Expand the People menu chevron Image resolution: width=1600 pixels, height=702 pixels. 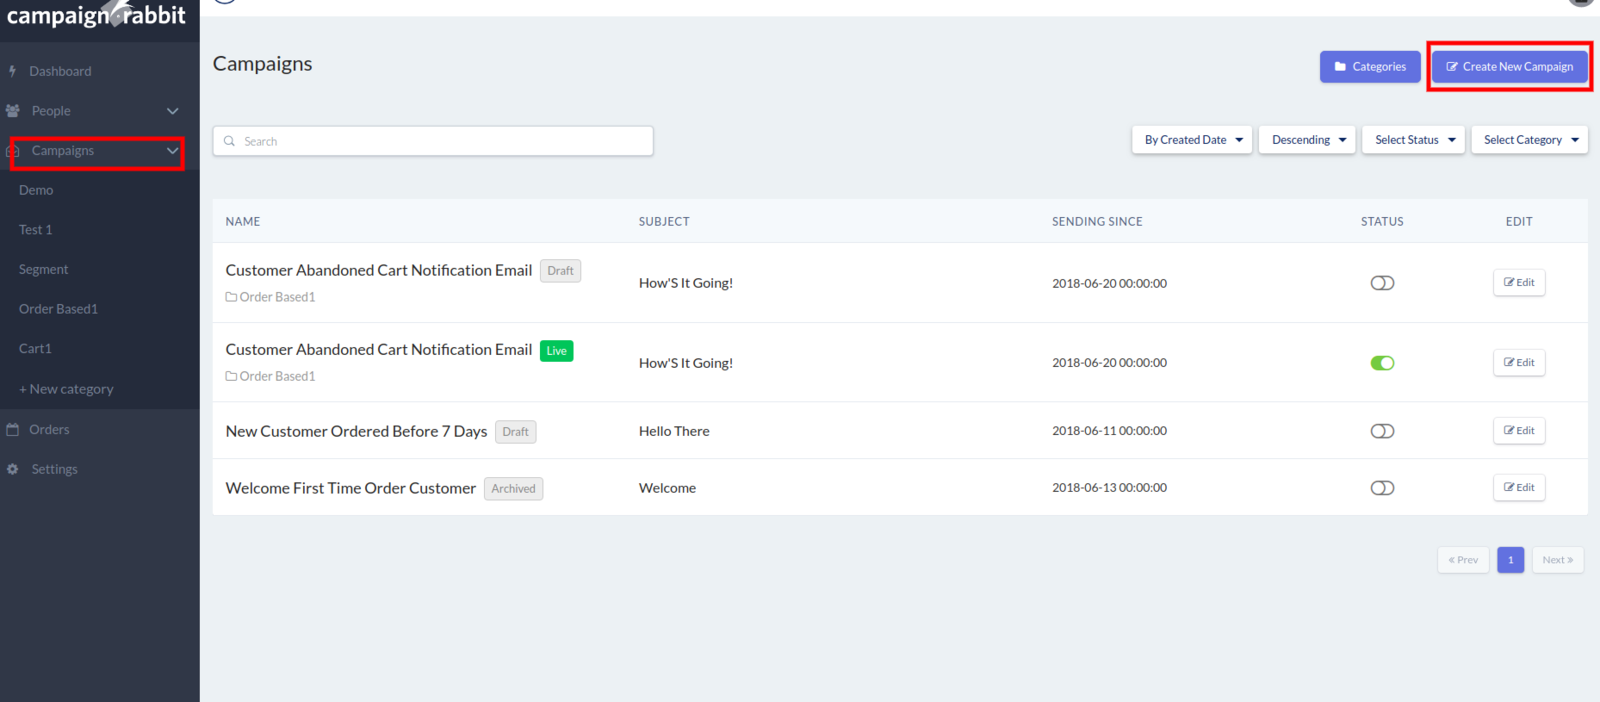click(x=172, y=111)
